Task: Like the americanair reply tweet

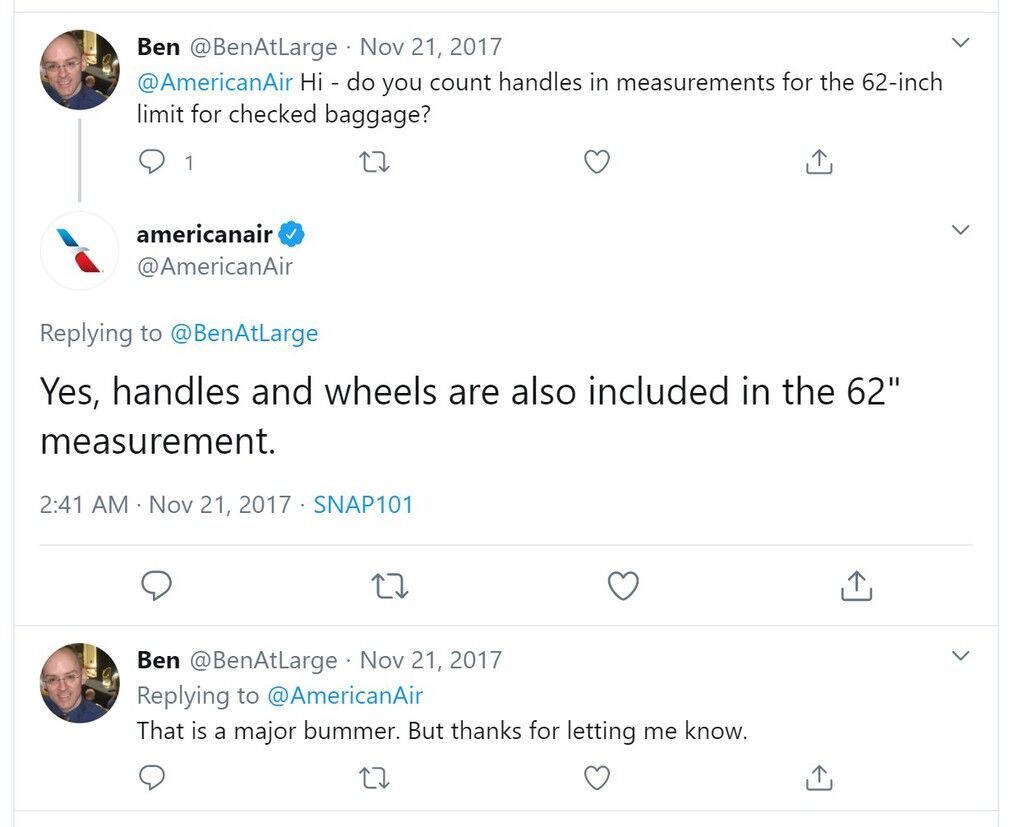Action: click(x=623, y=585)
